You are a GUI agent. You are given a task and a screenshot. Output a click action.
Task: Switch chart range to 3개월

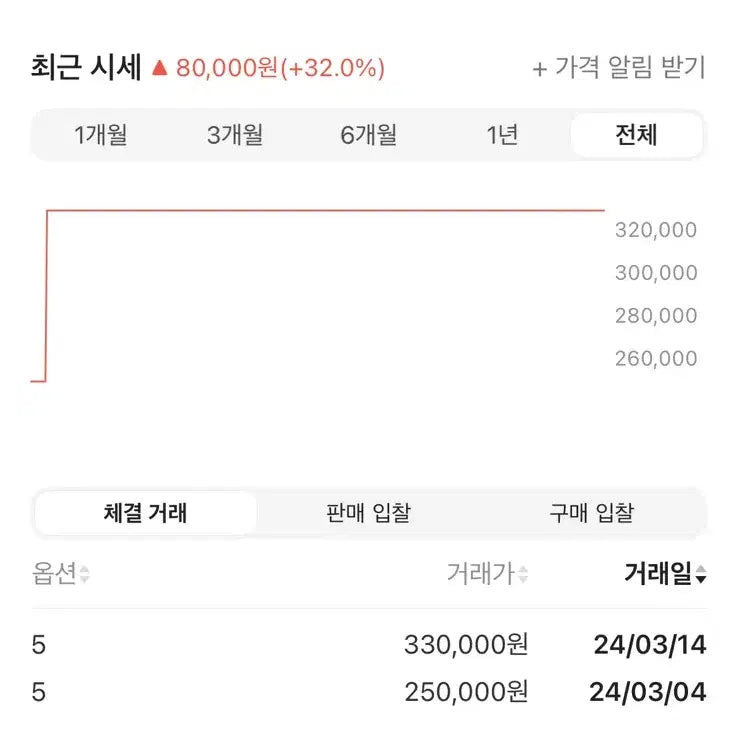click(235, 135)
